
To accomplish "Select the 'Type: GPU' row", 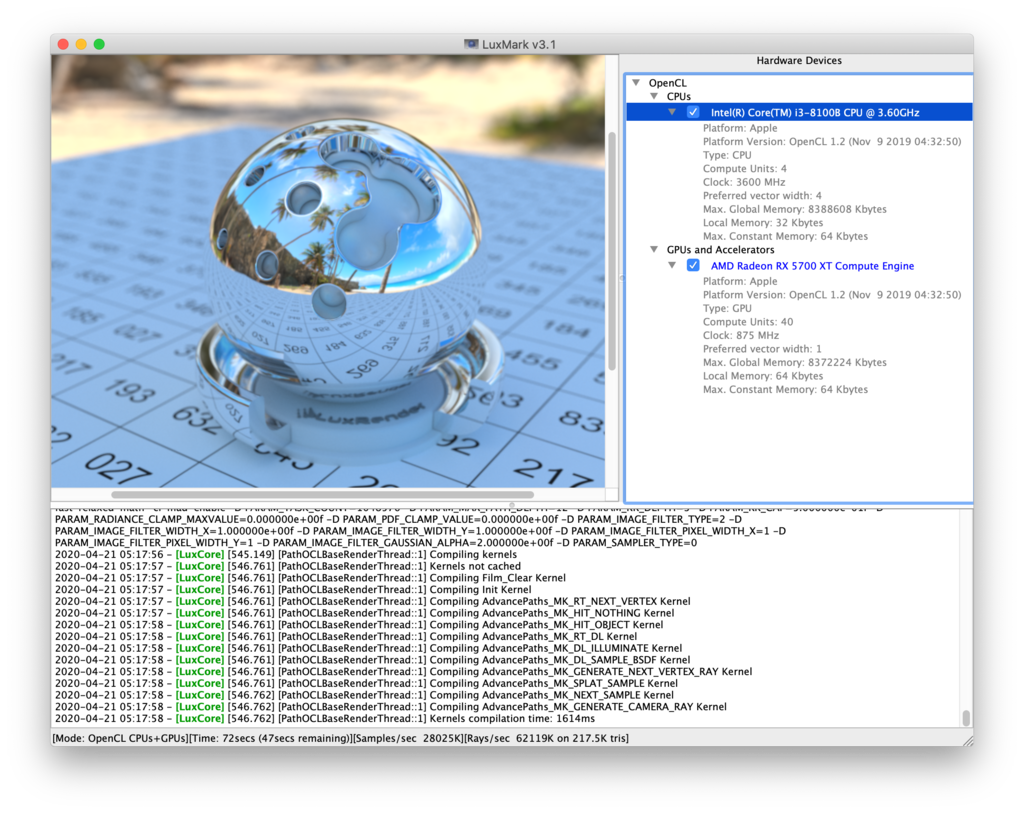I will [x=727, y=308].
